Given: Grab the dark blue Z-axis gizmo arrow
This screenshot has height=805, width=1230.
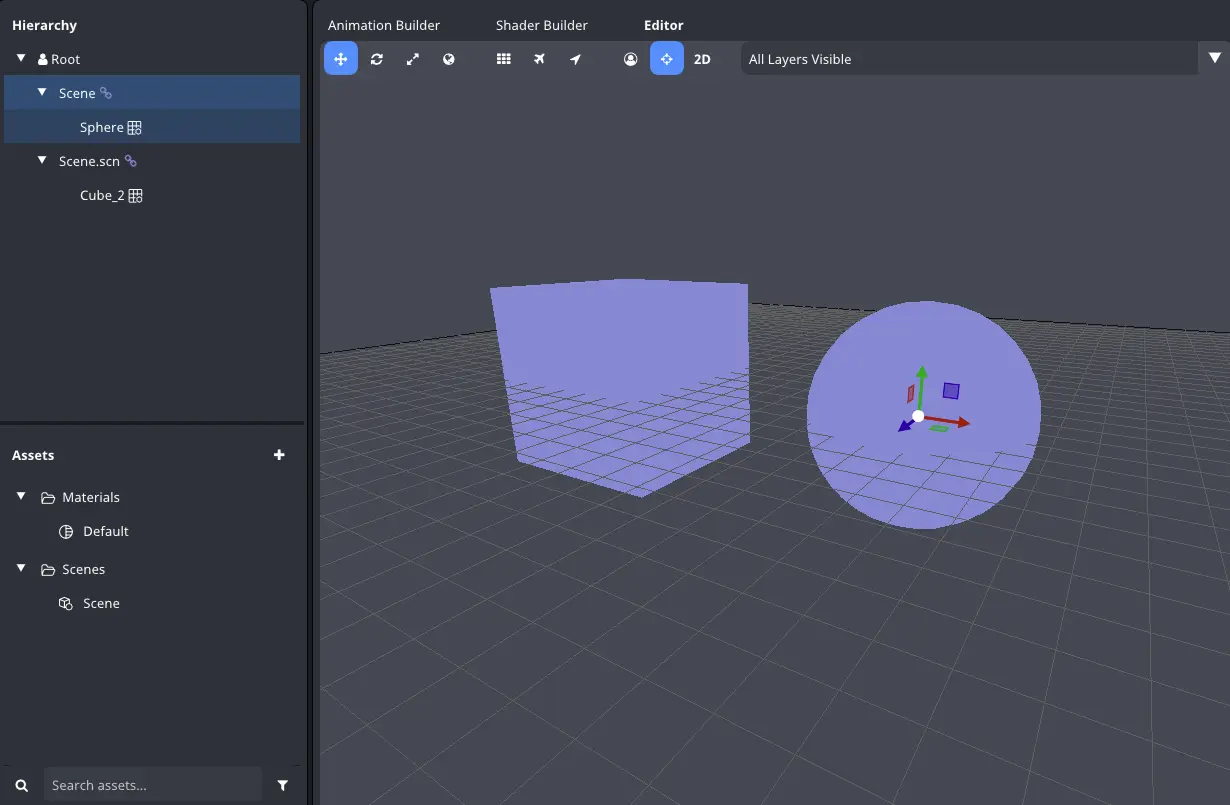Looking at the screenshot, I should click(x=905, y=426).
